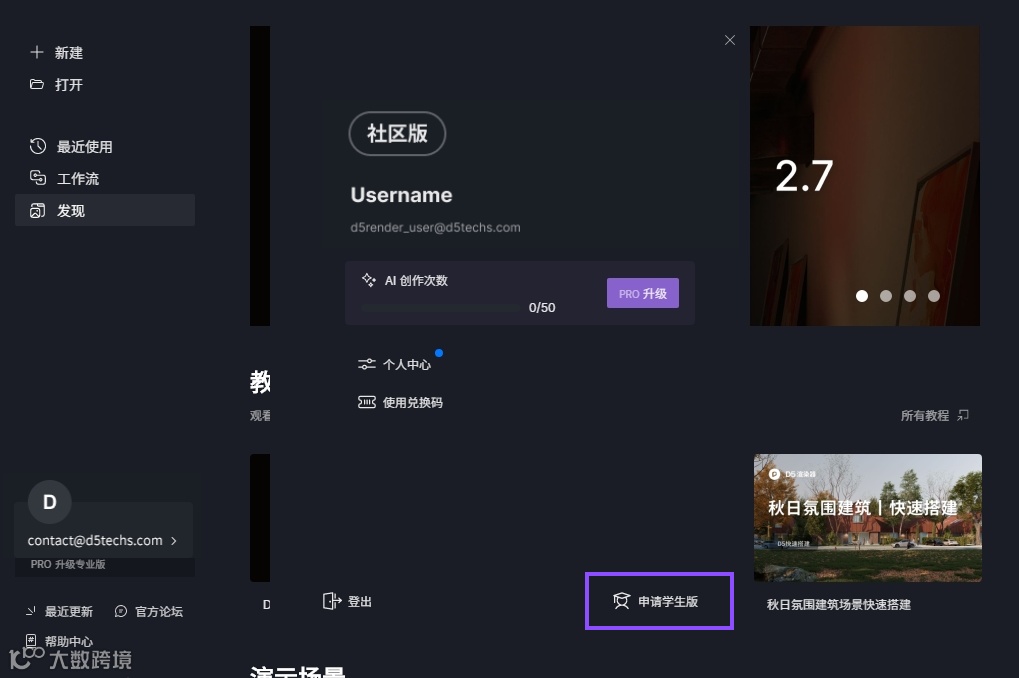Select third carousel dot on banner
The width and height of the screenshot is (1019, 678).
(x=910, y=296)
